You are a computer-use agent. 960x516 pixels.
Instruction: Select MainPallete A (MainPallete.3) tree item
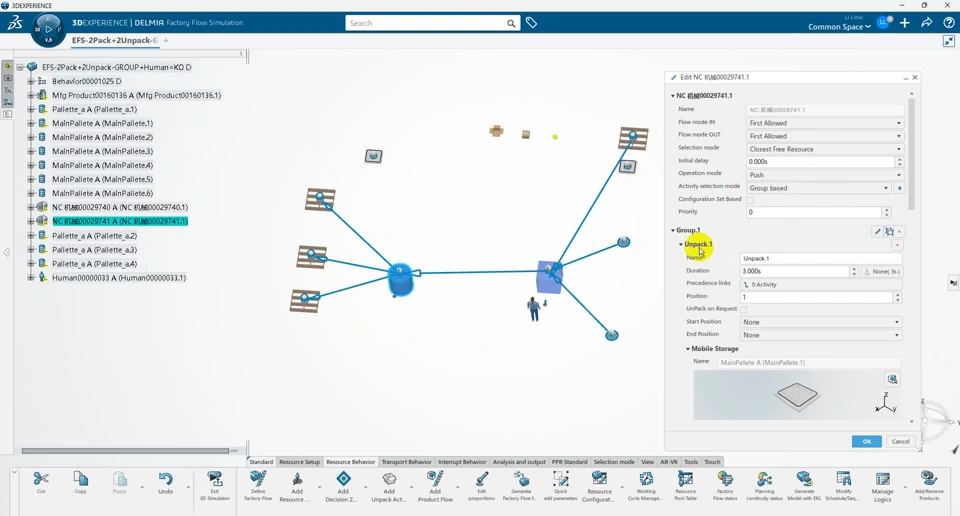(102, 151)
